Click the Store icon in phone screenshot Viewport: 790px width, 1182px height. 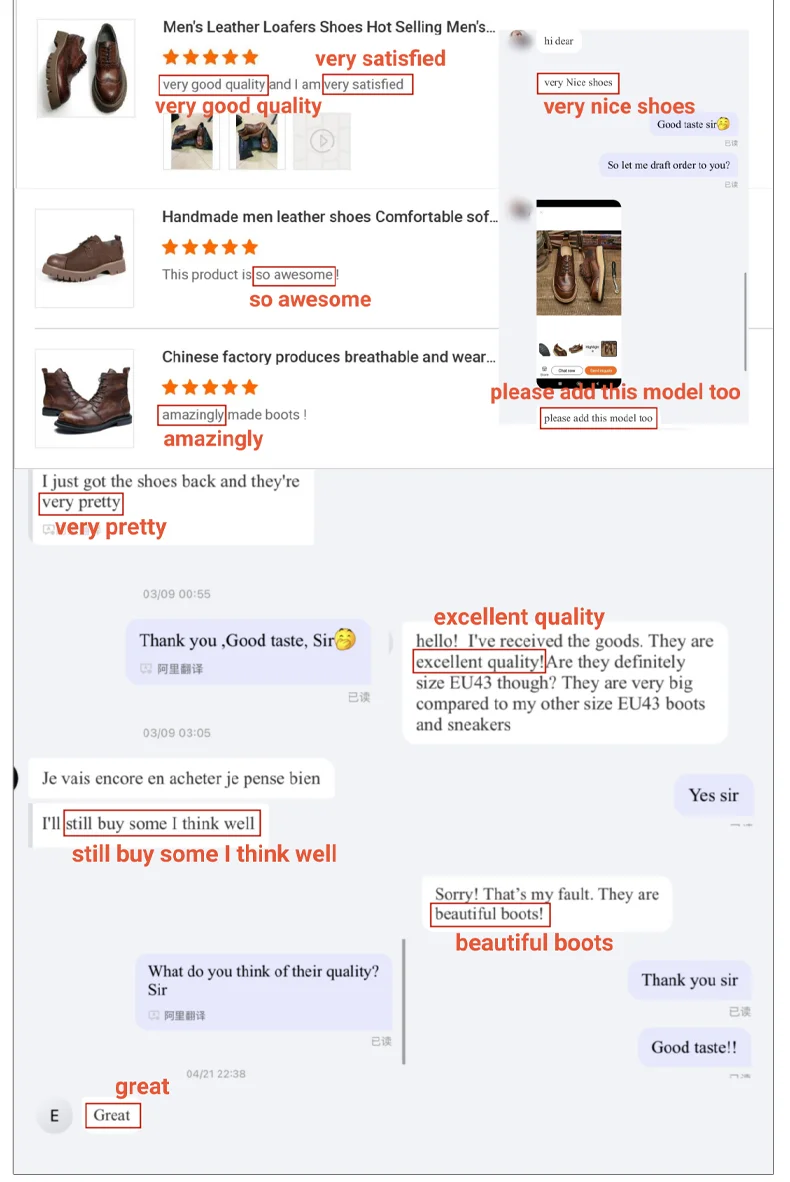pyautogui.click(x=544, y=371)
